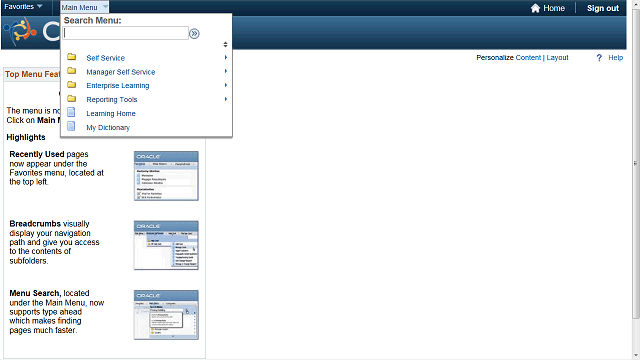Open the My Dictionary menu item
Viewport: 640px width, 360px height.
tap(108, 127)
